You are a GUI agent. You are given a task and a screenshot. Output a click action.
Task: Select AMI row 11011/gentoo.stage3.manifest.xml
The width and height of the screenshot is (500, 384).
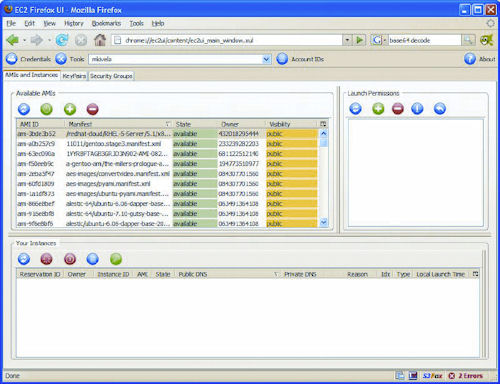167,144
